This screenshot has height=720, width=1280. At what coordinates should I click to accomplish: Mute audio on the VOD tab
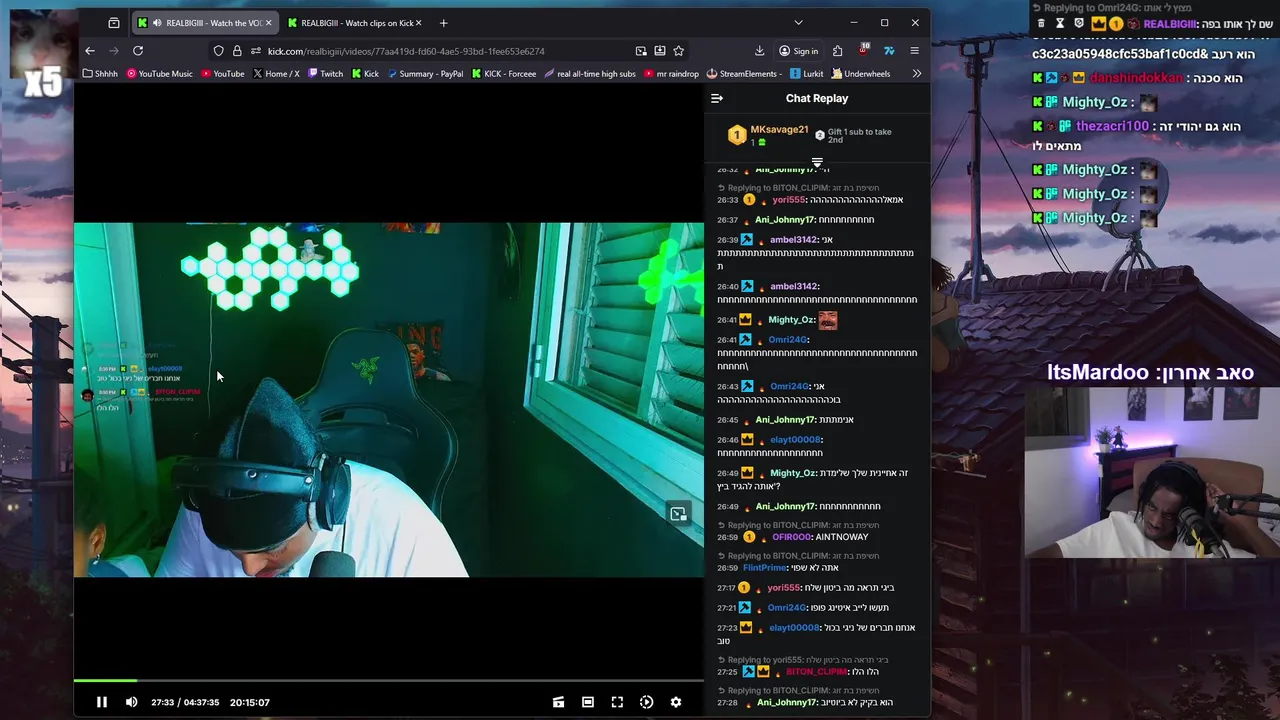[x=157, y=23]
